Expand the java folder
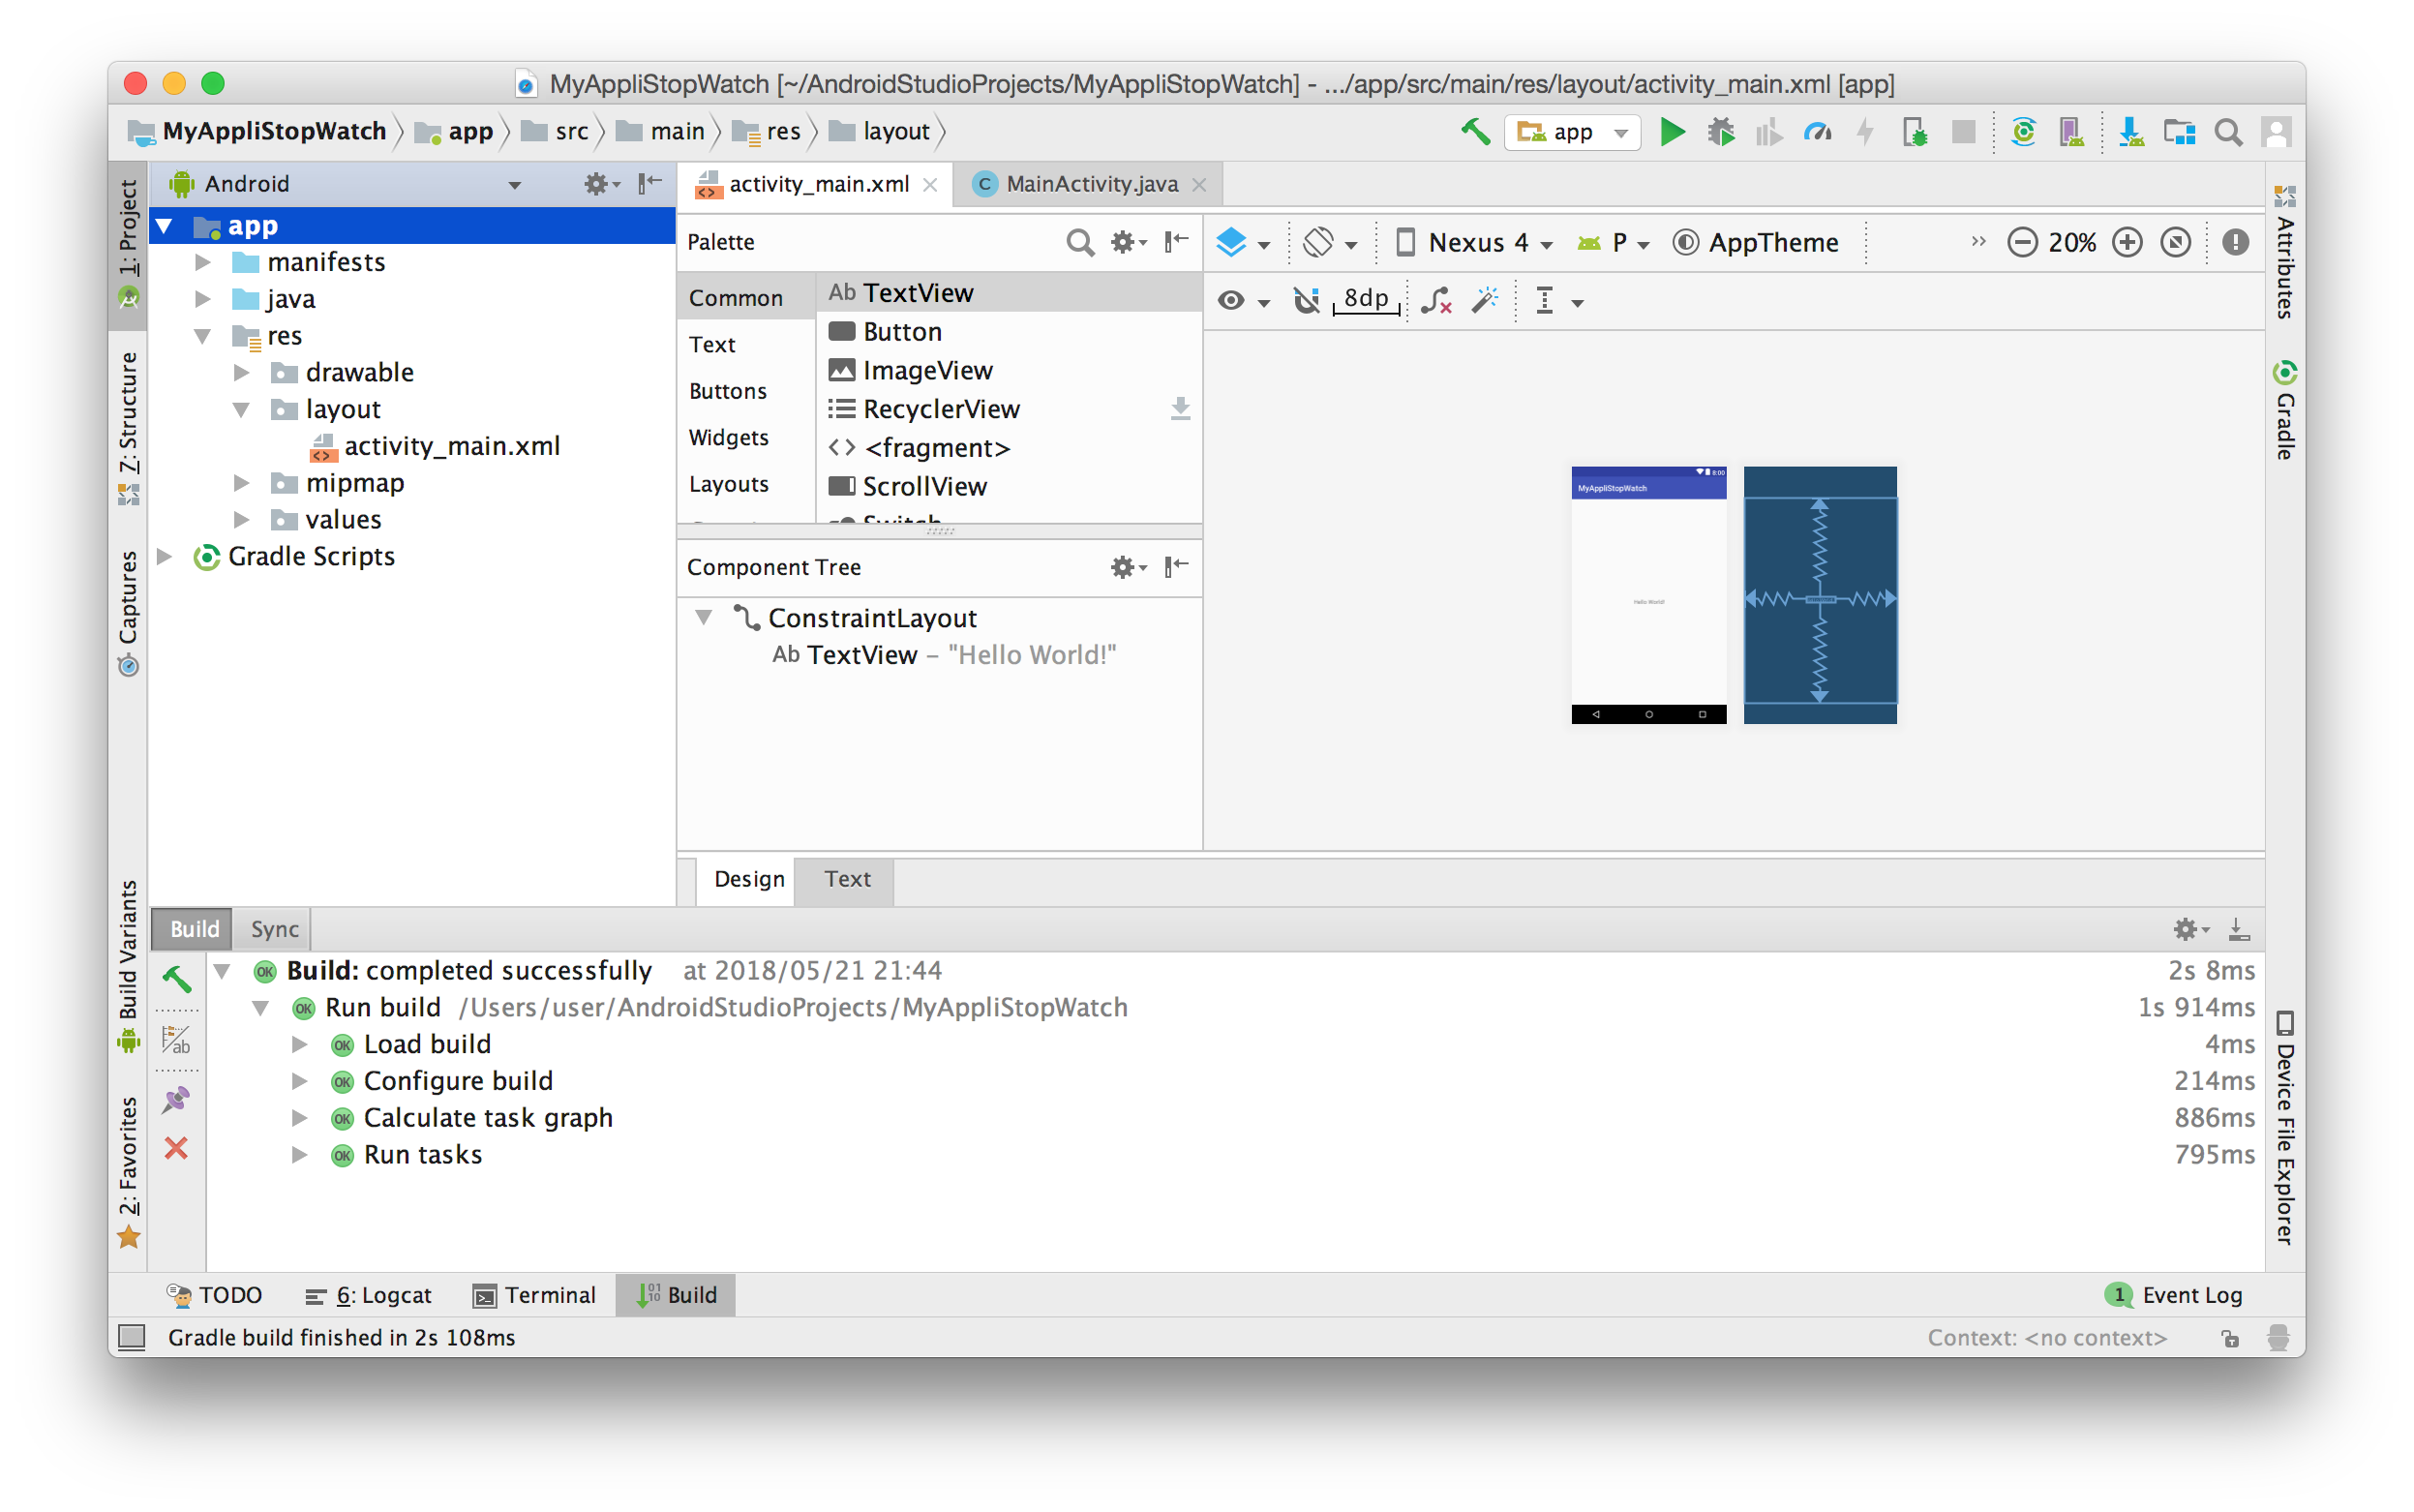 coord(203,299)
